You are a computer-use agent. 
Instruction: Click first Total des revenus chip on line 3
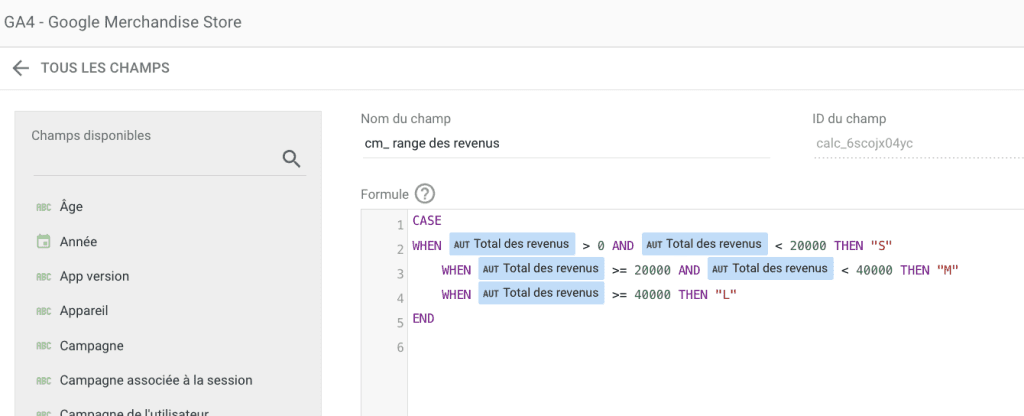(x=541, y=268)
